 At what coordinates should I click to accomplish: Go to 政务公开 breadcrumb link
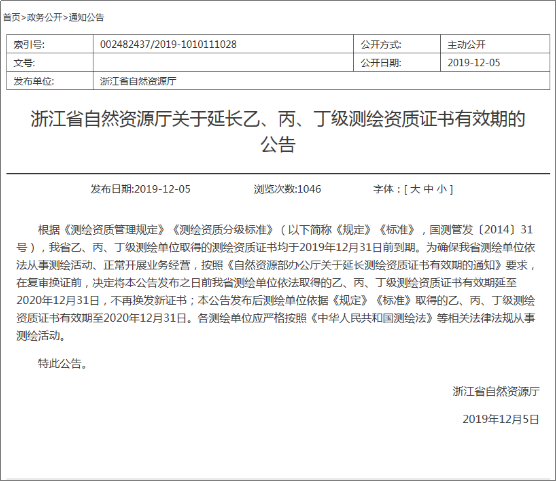44,17
